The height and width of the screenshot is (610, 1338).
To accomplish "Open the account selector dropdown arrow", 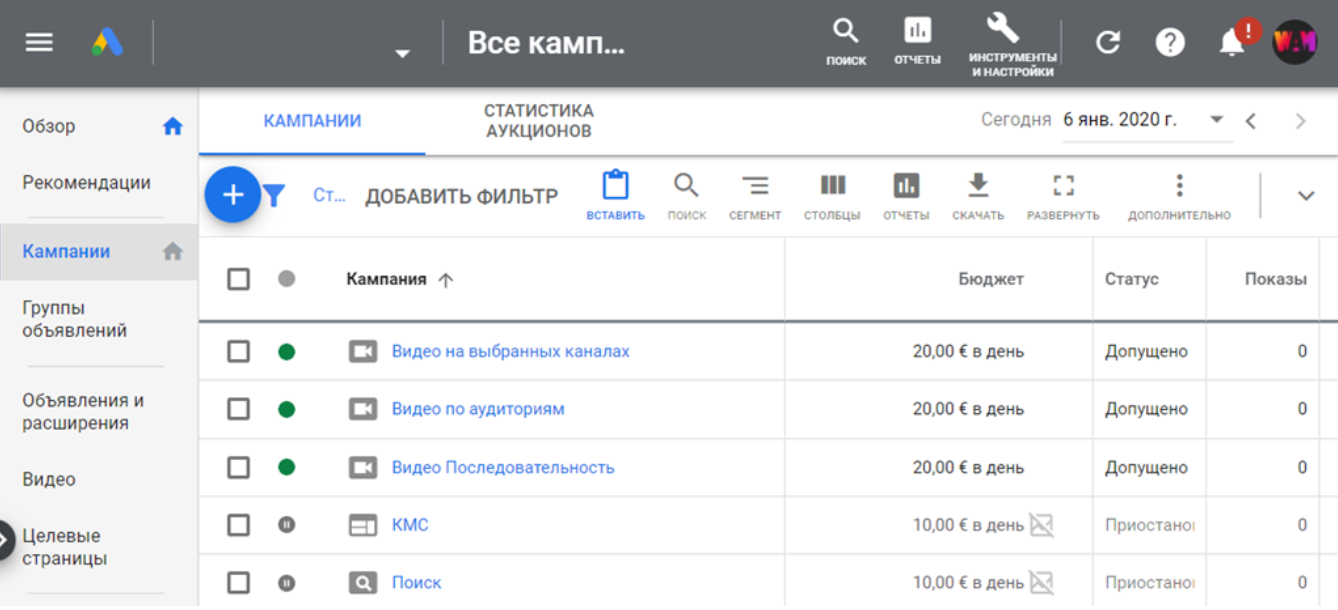I will tap(402, 54).
